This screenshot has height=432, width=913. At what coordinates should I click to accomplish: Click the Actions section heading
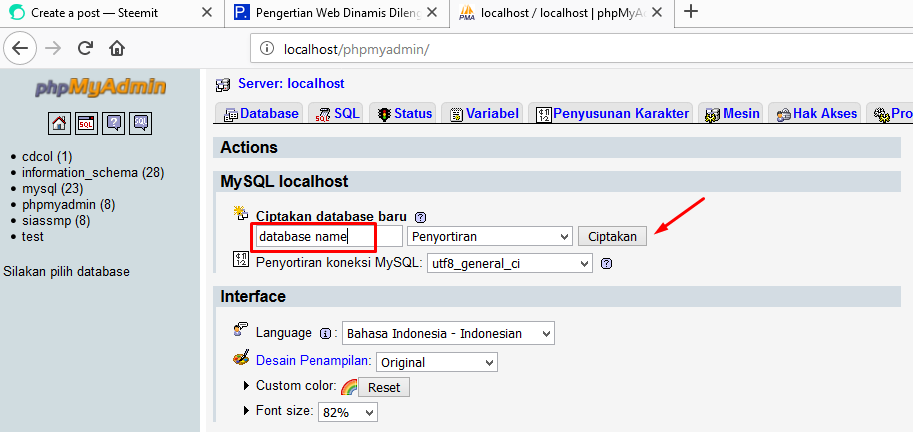(249, 148)
